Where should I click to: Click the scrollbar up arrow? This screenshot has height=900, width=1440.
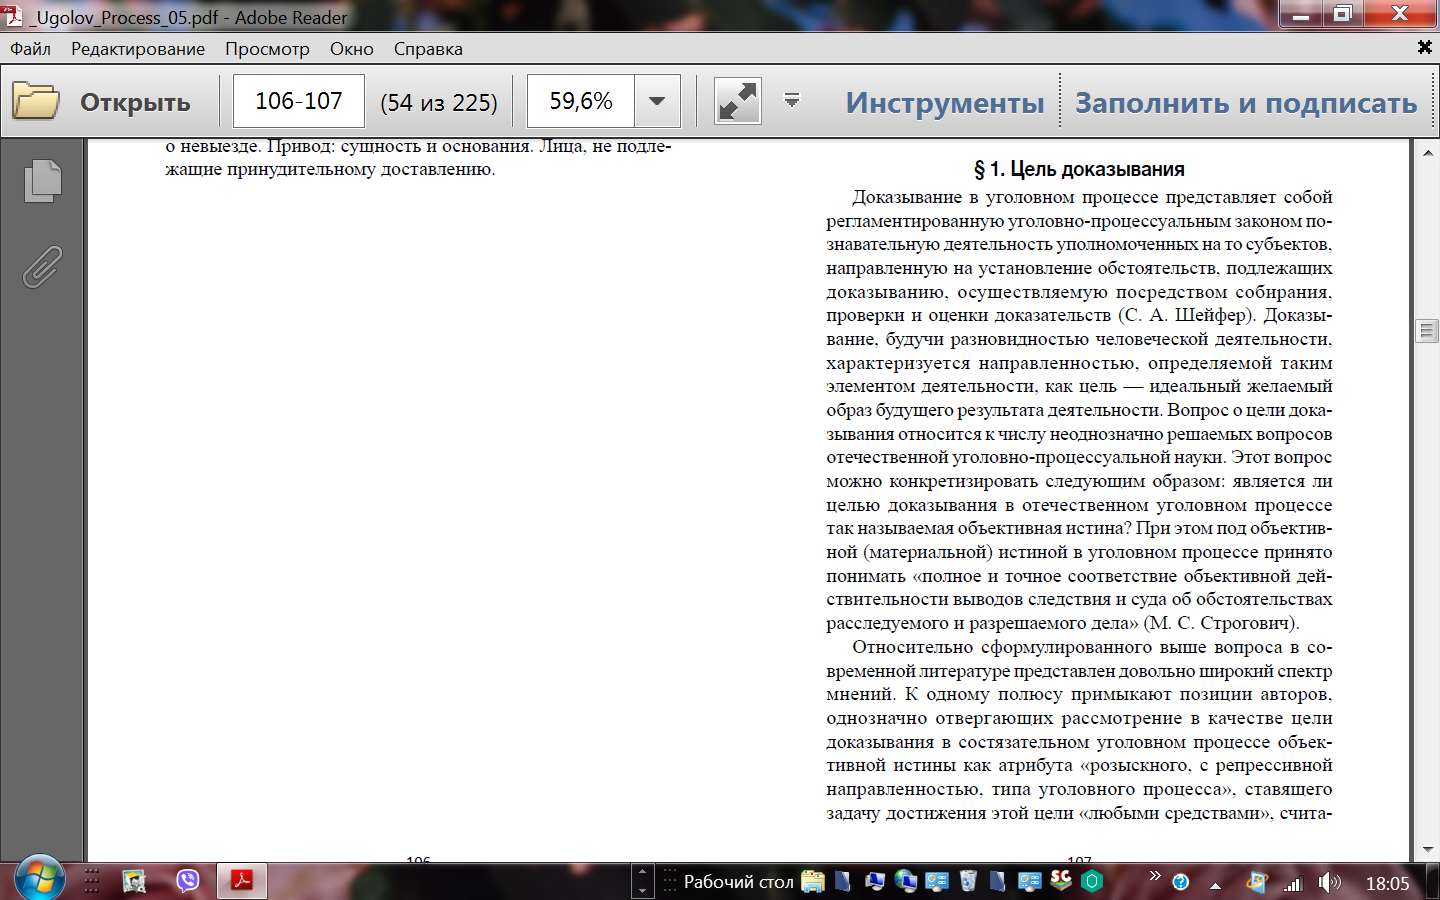pyautogui.click(x=1427, y=153)
